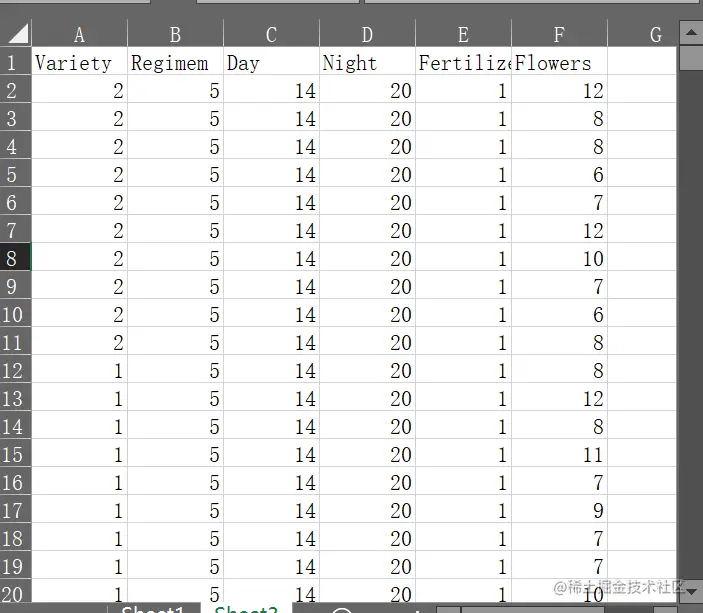Screen dimensions: 703x613
Task: Select cell A2 containing 2
Action: pos(79,89)
